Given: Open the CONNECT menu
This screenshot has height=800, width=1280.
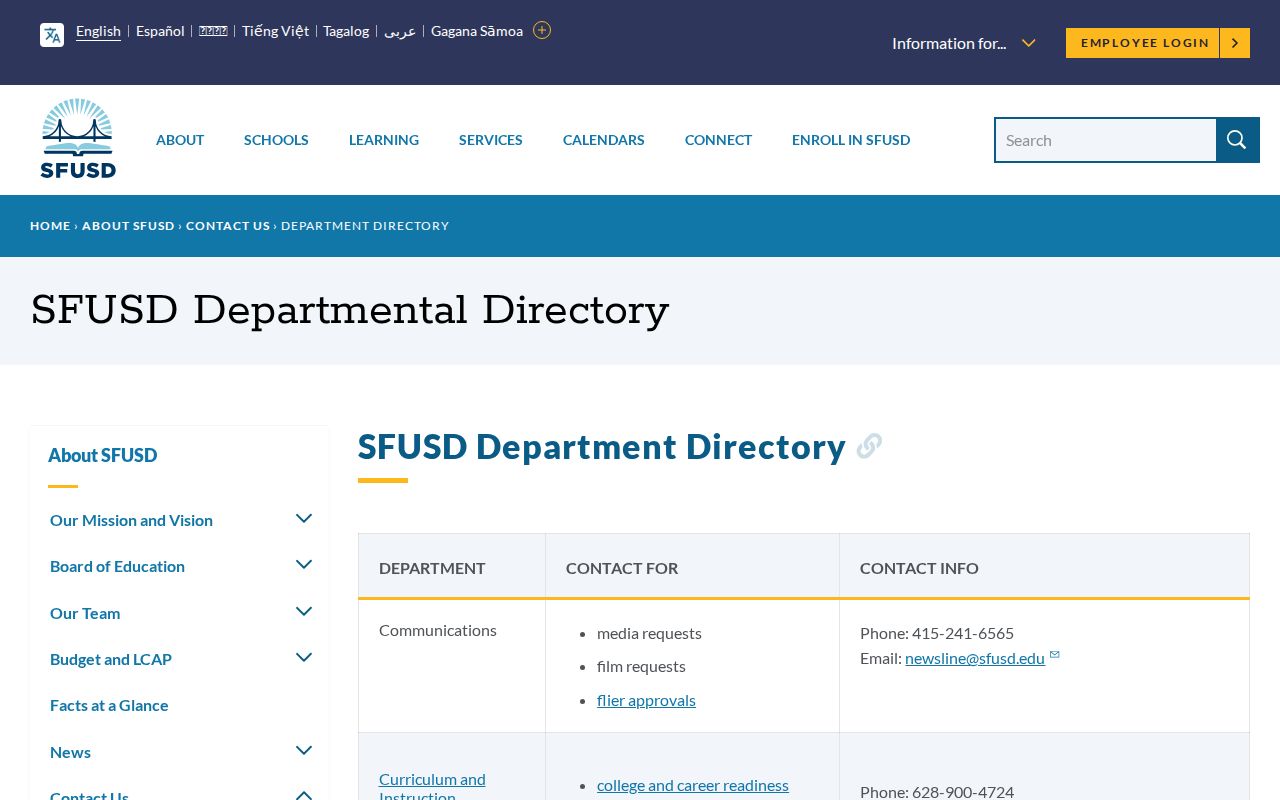Looking at the screenshot, I should (x=718, y=140).
